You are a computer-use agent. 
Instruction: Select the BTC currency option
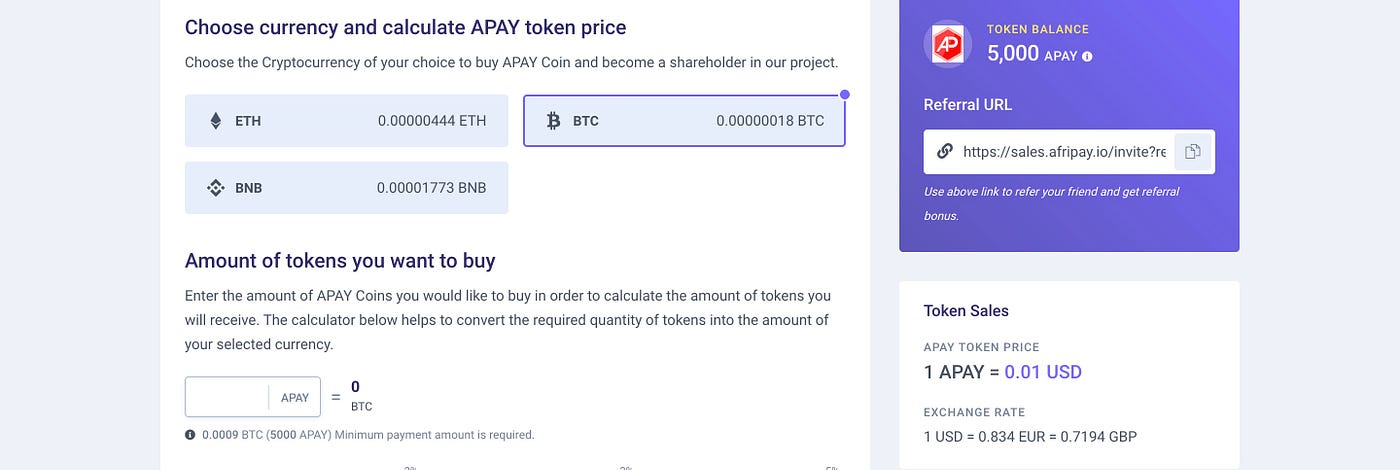click(684, 121)
